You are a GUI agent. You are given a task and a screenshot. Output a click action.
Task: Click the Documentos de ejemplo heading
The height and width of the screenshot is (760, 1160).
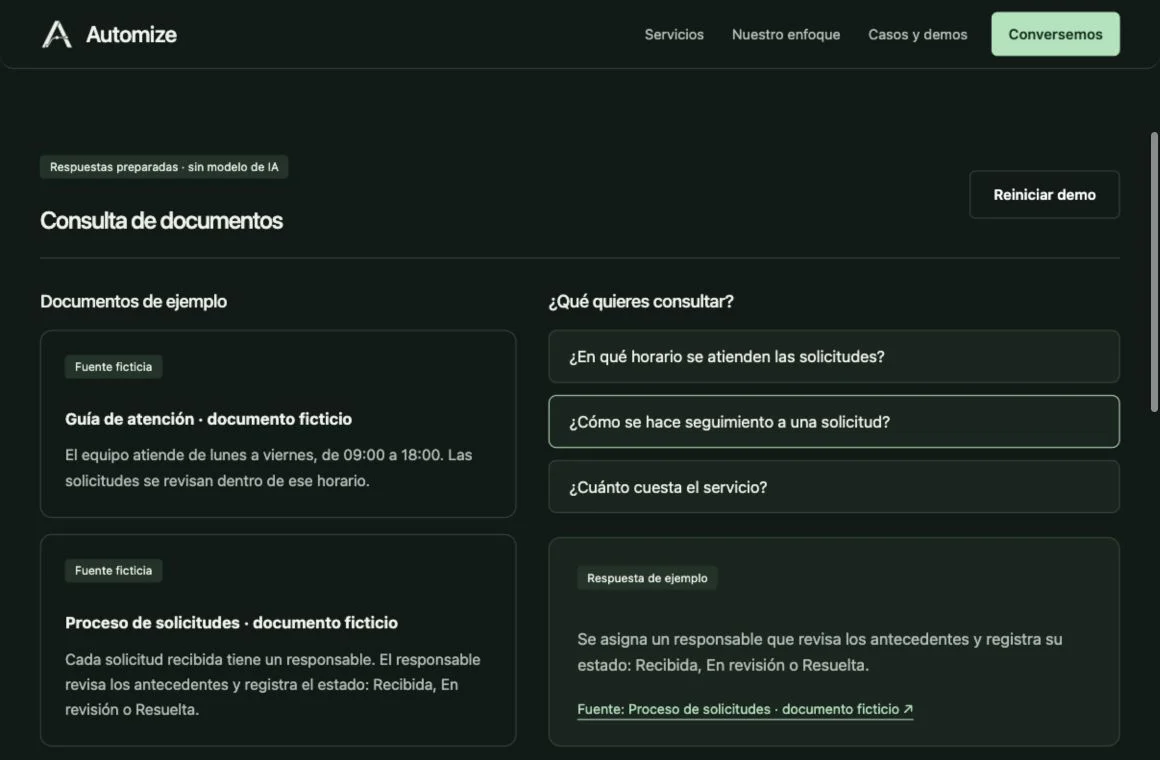(133, 301)
